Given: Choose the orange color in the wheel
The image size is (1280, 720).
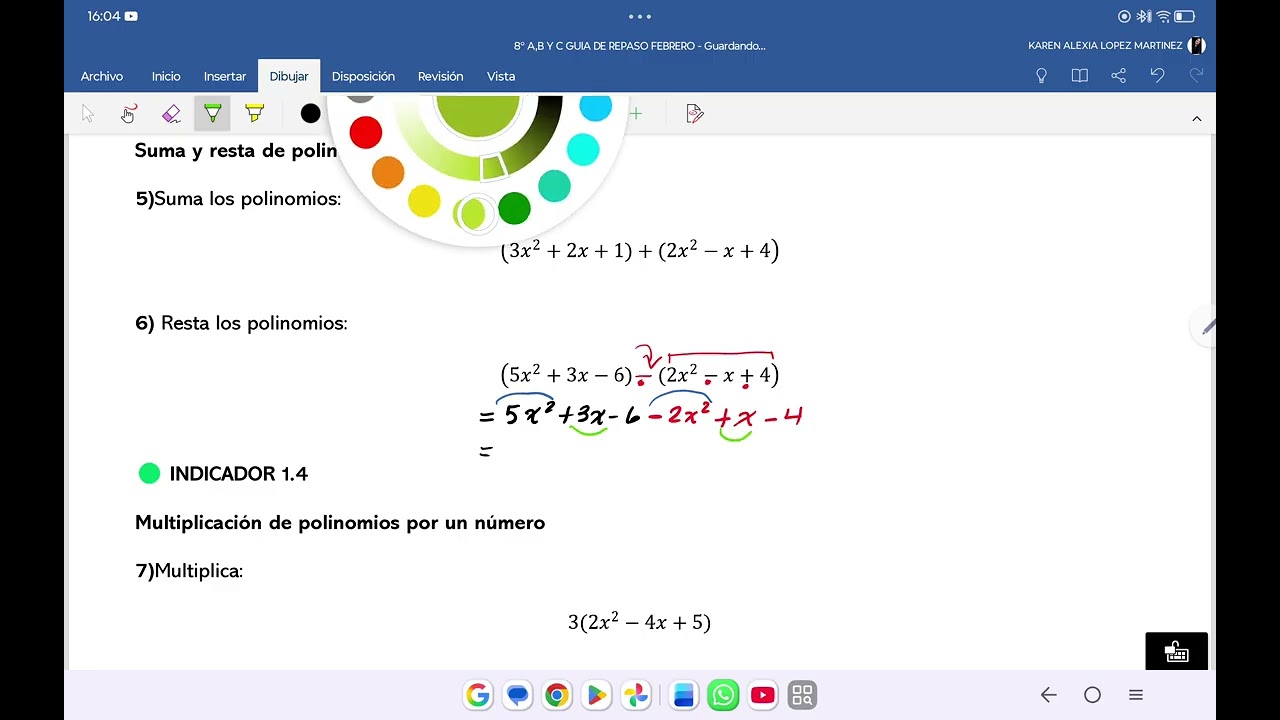Looking at the screenshot, I should tap(388, 173).
